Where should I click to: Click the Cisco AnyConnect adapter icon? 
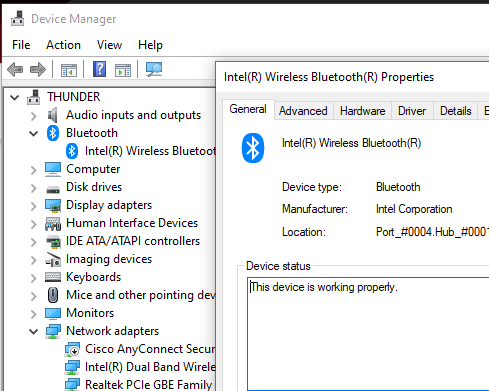(72, 349)
